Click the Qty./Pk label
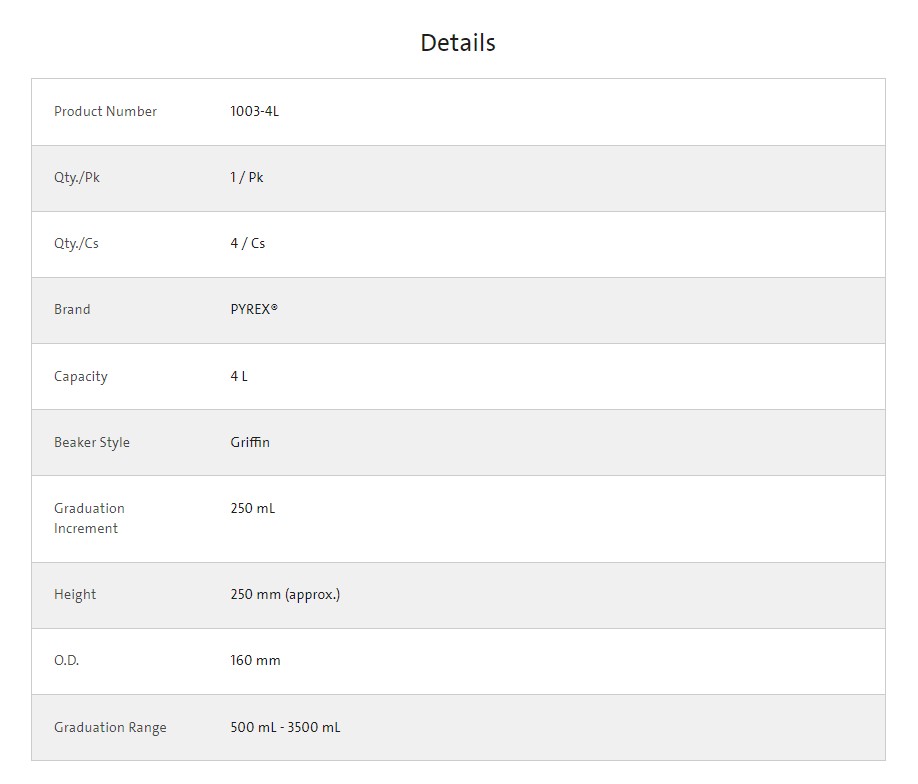 (77, 178)
